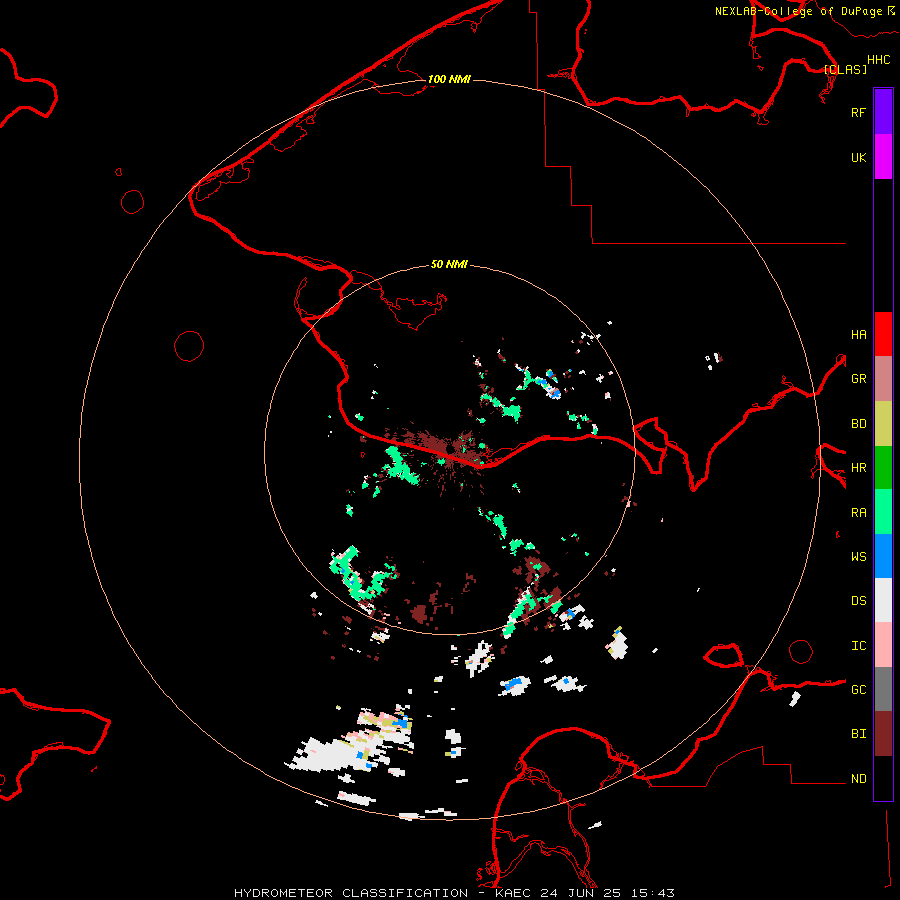Click the DS legend label
The height and width of the screenshot is (900, 900).
point(858,601)
